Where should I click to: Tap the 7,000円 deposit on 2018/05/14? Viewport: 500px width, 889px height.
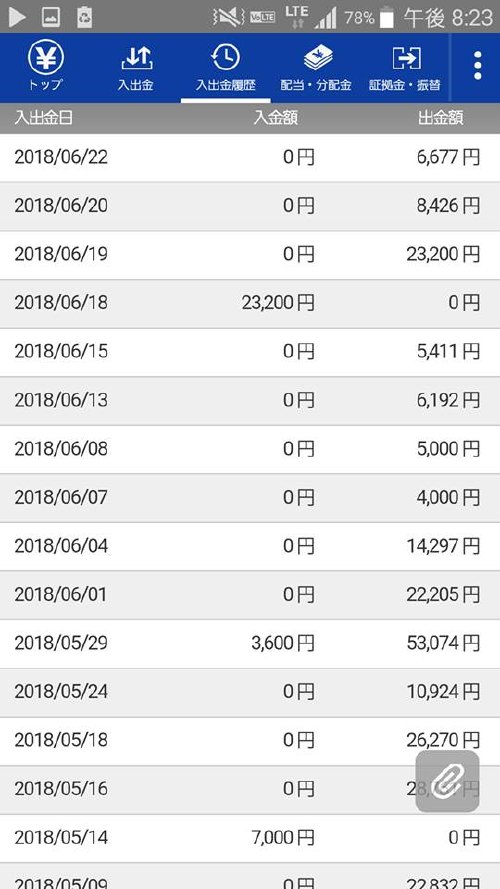282,837
